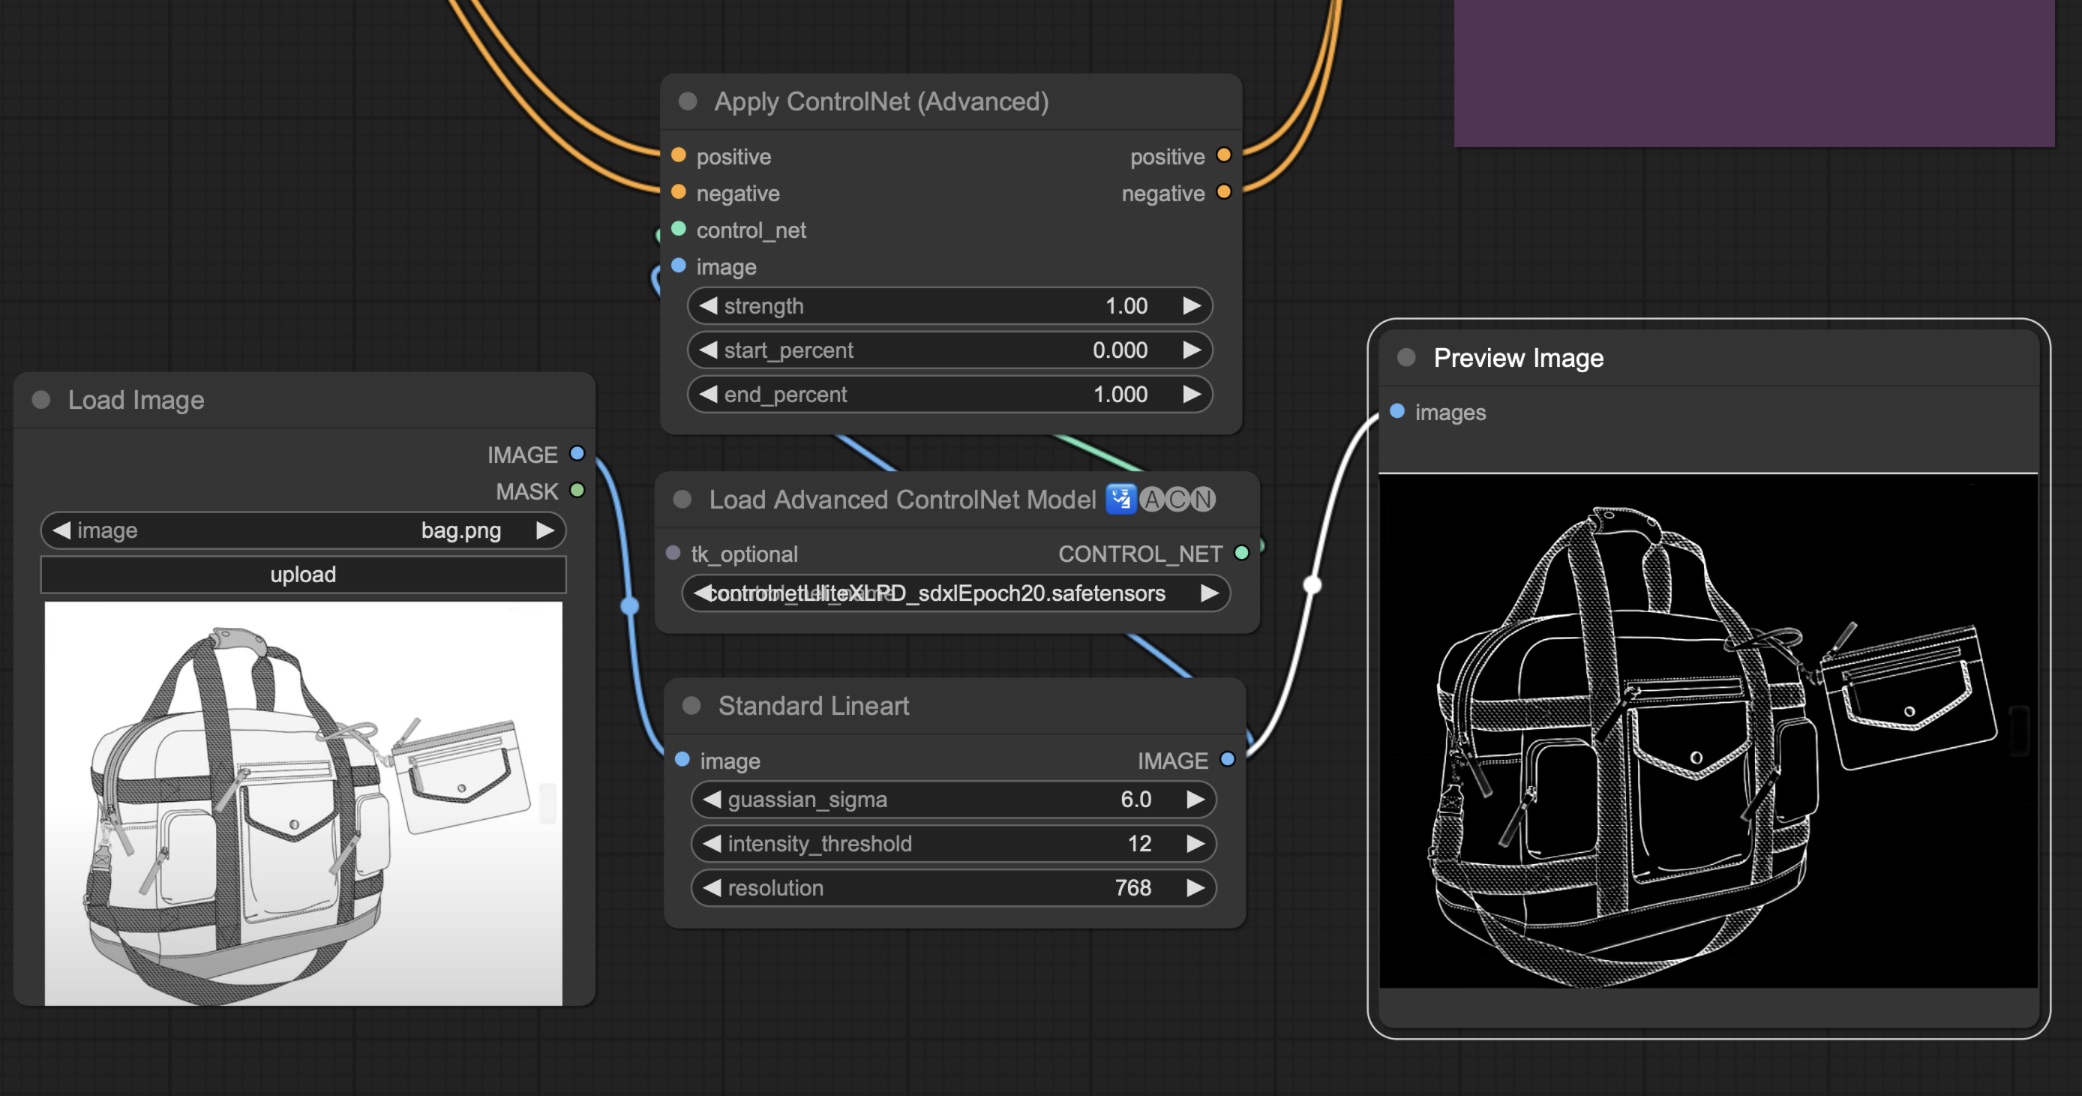Increase guassian_sigma with the right arrow
This screenshot has height=1096, width=2082.
(x=1195, y=799)
